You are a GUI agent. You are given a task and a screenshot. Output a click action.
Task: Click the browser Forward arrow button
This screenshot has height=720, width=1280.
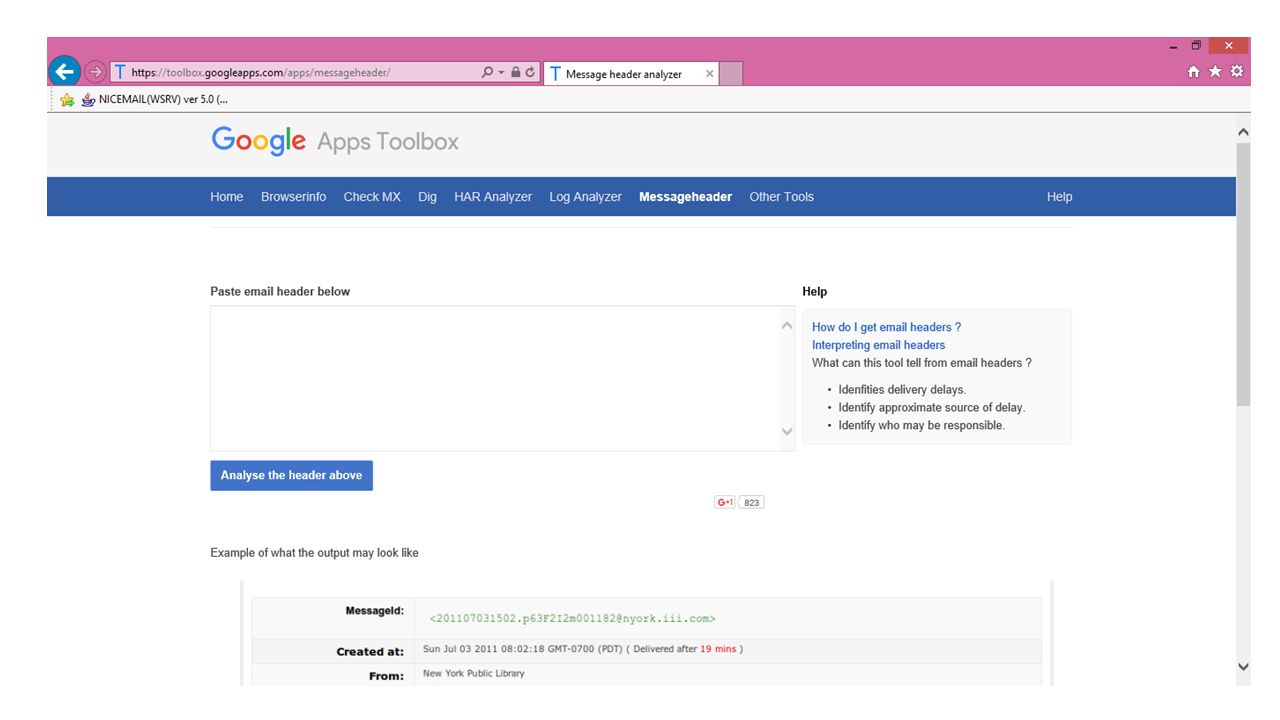coord(95,72)
